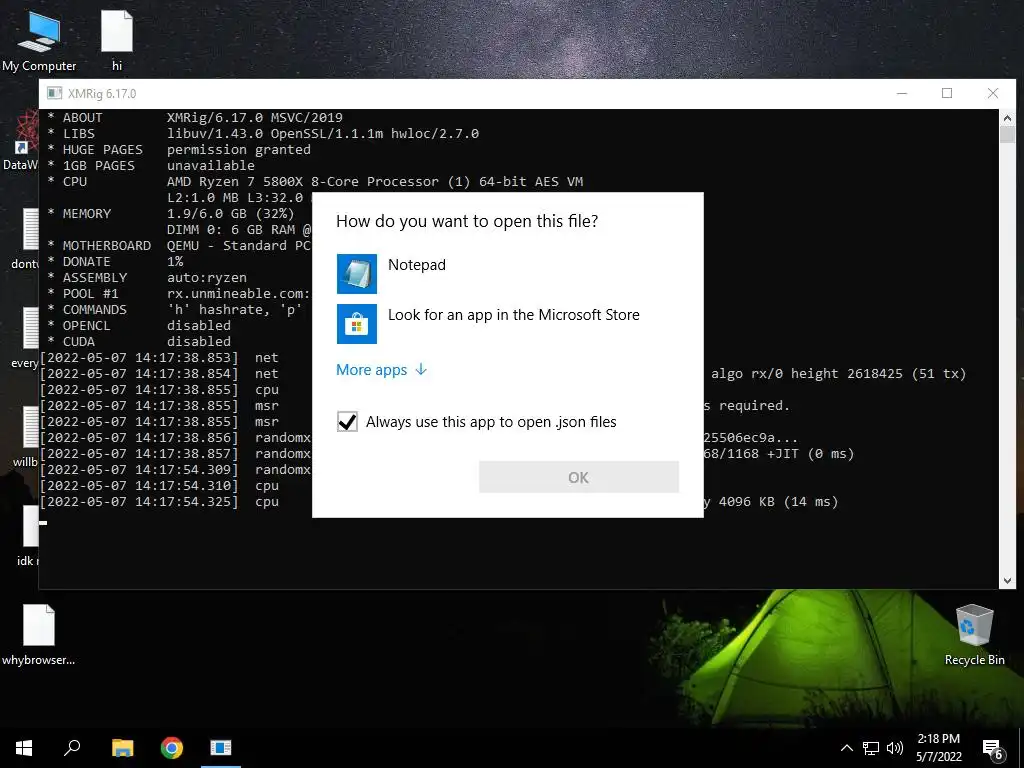1024x768 pixels.
Task: Select the whybrowser file on desktop
Action: pos(39,634)
